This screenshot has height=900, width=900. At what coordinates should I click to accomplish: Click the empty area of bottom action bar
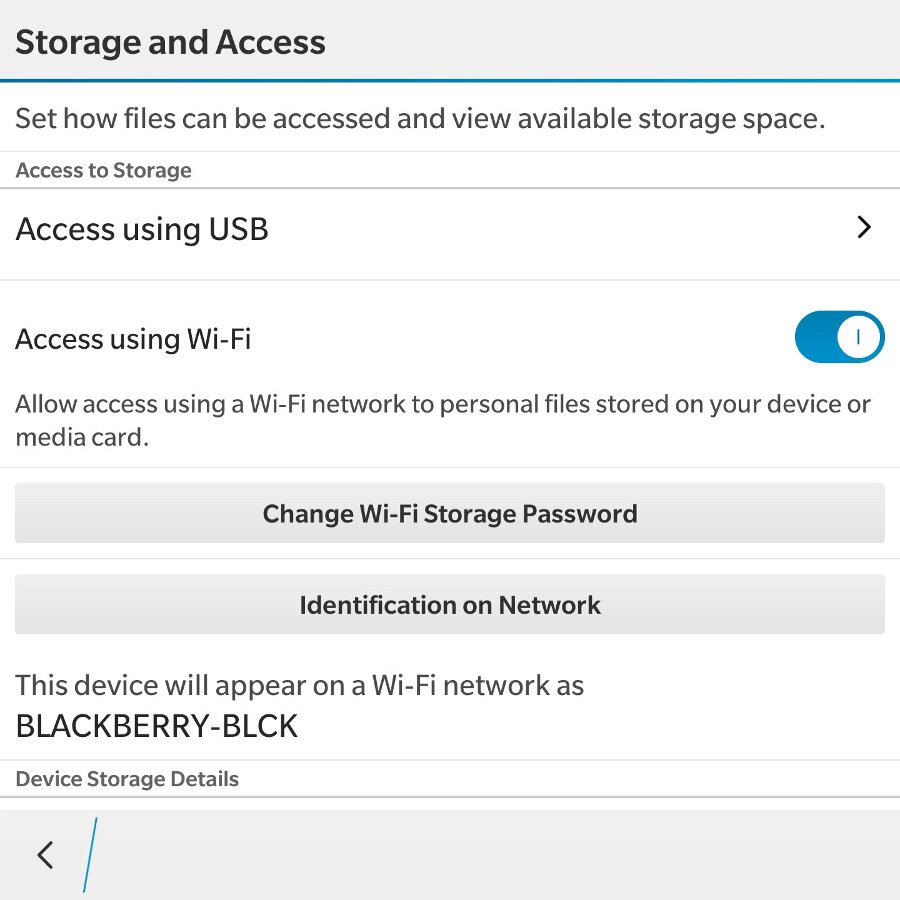tap(500, 855)
